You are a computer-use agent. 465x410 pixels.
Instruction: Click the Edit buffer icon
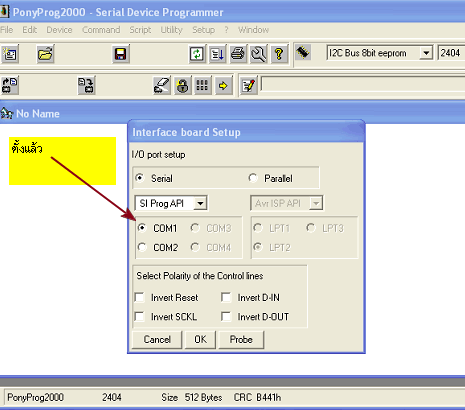point(218,54)
